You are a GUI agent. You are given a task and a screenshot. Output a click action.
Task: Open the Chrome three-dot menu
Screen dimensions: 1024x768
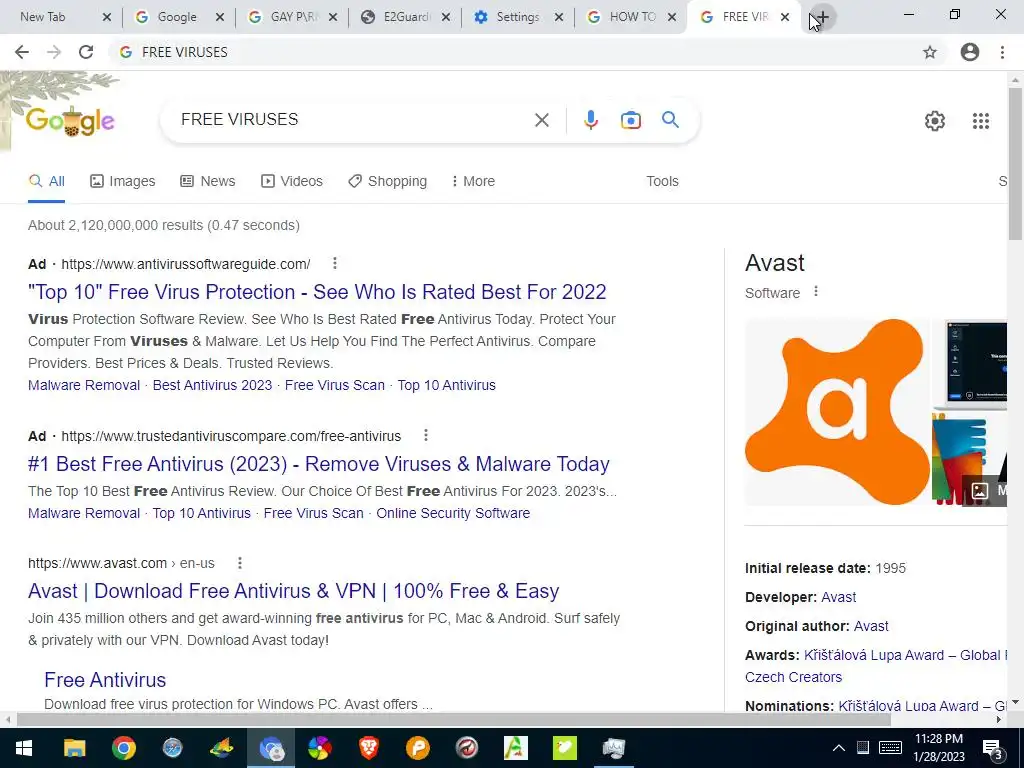pyautogui.click(x=1002, y=52)
